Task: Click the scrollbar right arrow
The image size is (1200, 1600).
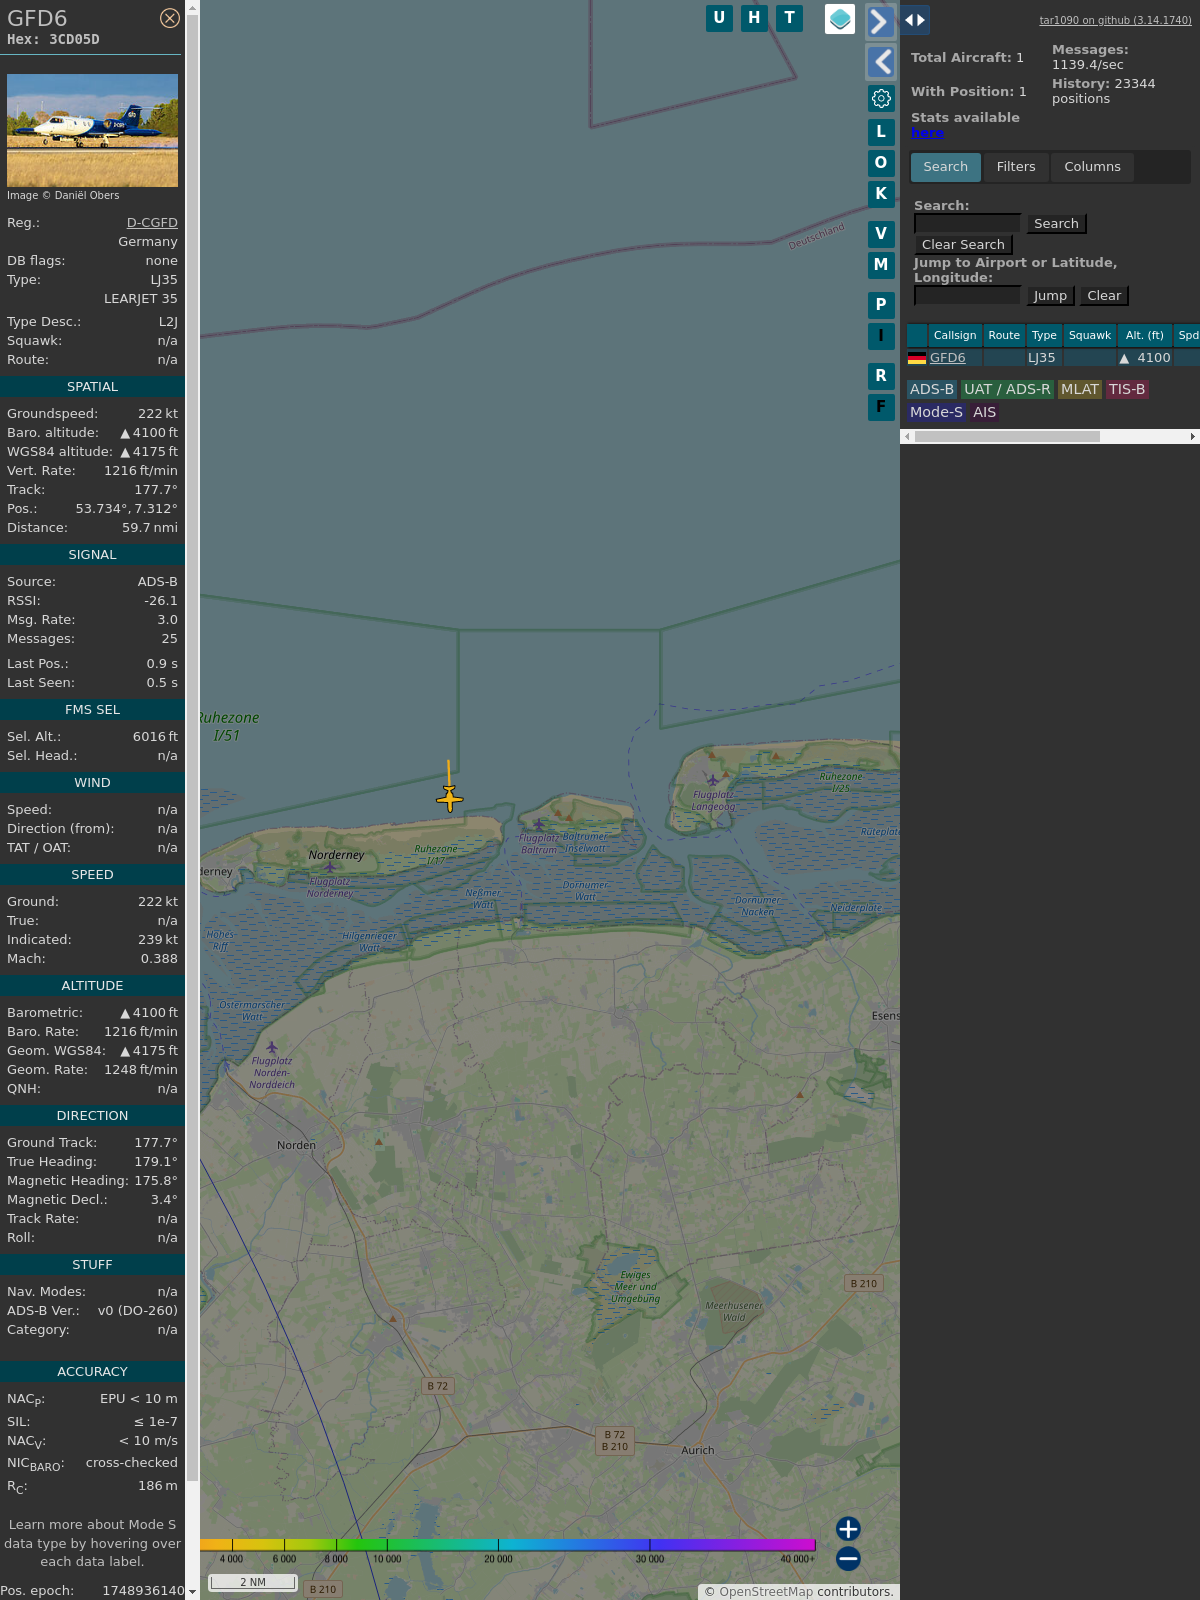Action: [1193, 437]
